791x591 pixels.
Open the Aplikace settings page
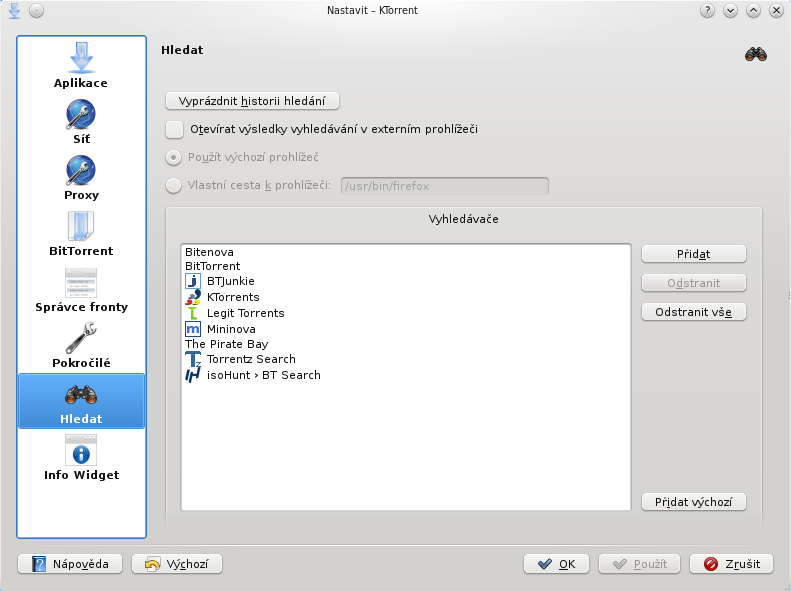tap(81, 66)
